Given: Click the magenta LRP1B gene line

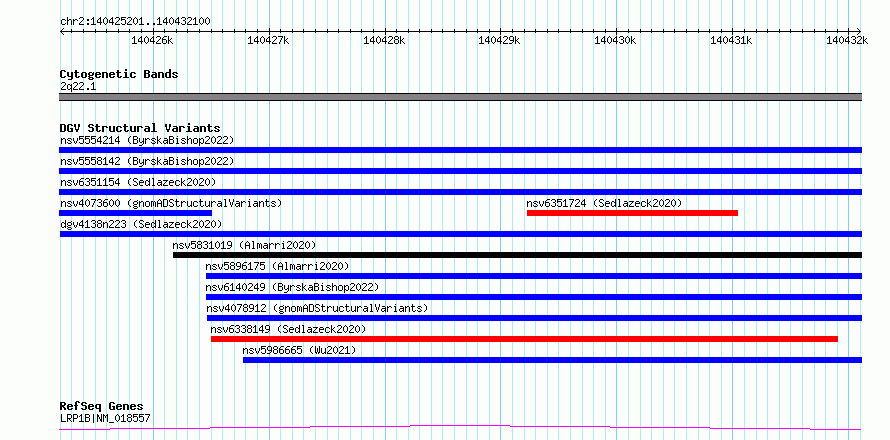Looking at the screenshot, I should [460, 428].
